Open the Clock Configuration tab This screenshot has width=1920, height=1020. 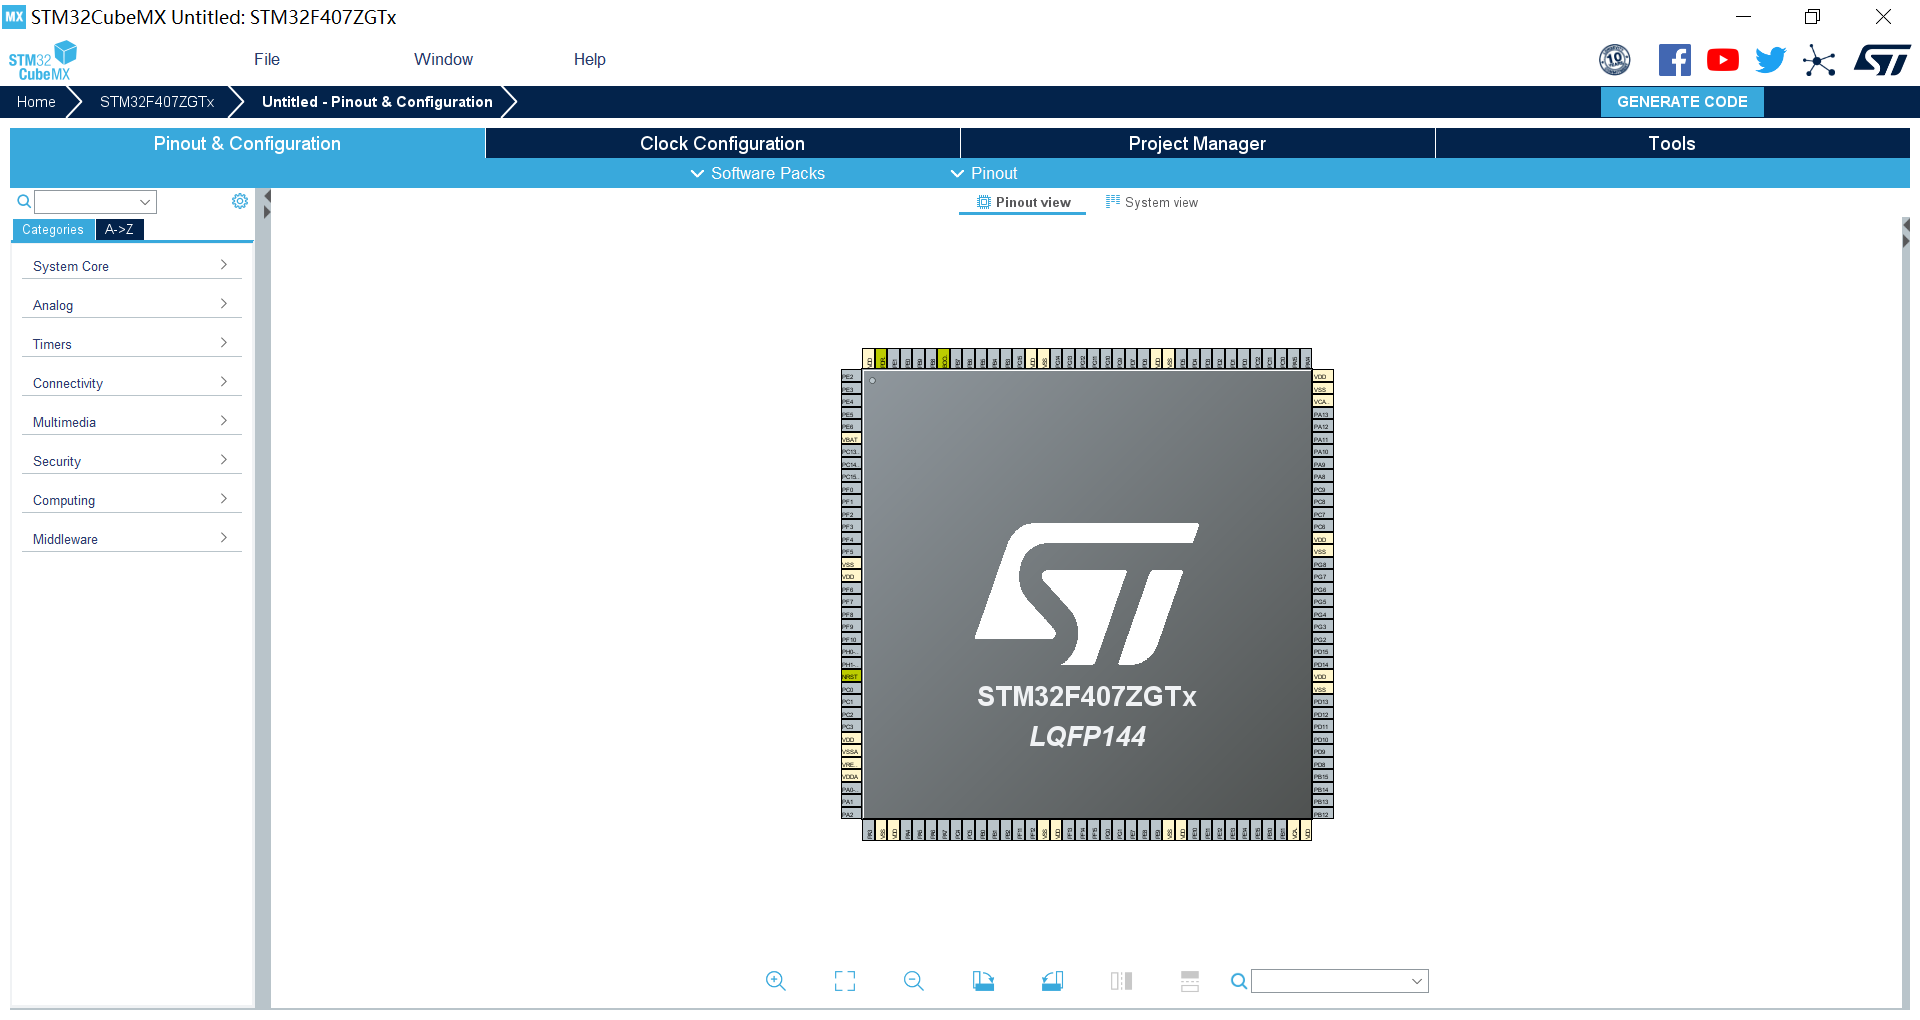coord(722,143)
